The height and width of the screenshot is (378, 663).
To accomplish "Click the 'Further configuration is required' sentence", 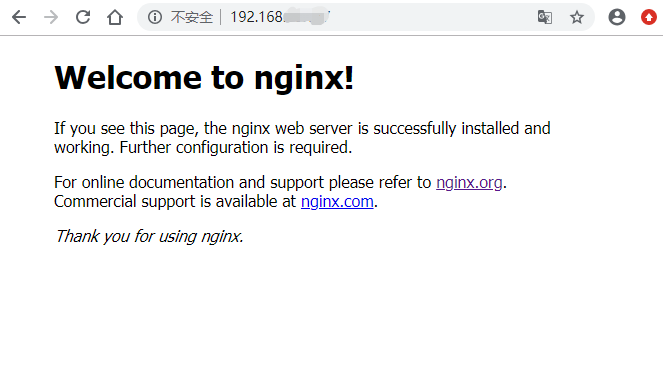I will pyautogui.click(x=236, y=148).
